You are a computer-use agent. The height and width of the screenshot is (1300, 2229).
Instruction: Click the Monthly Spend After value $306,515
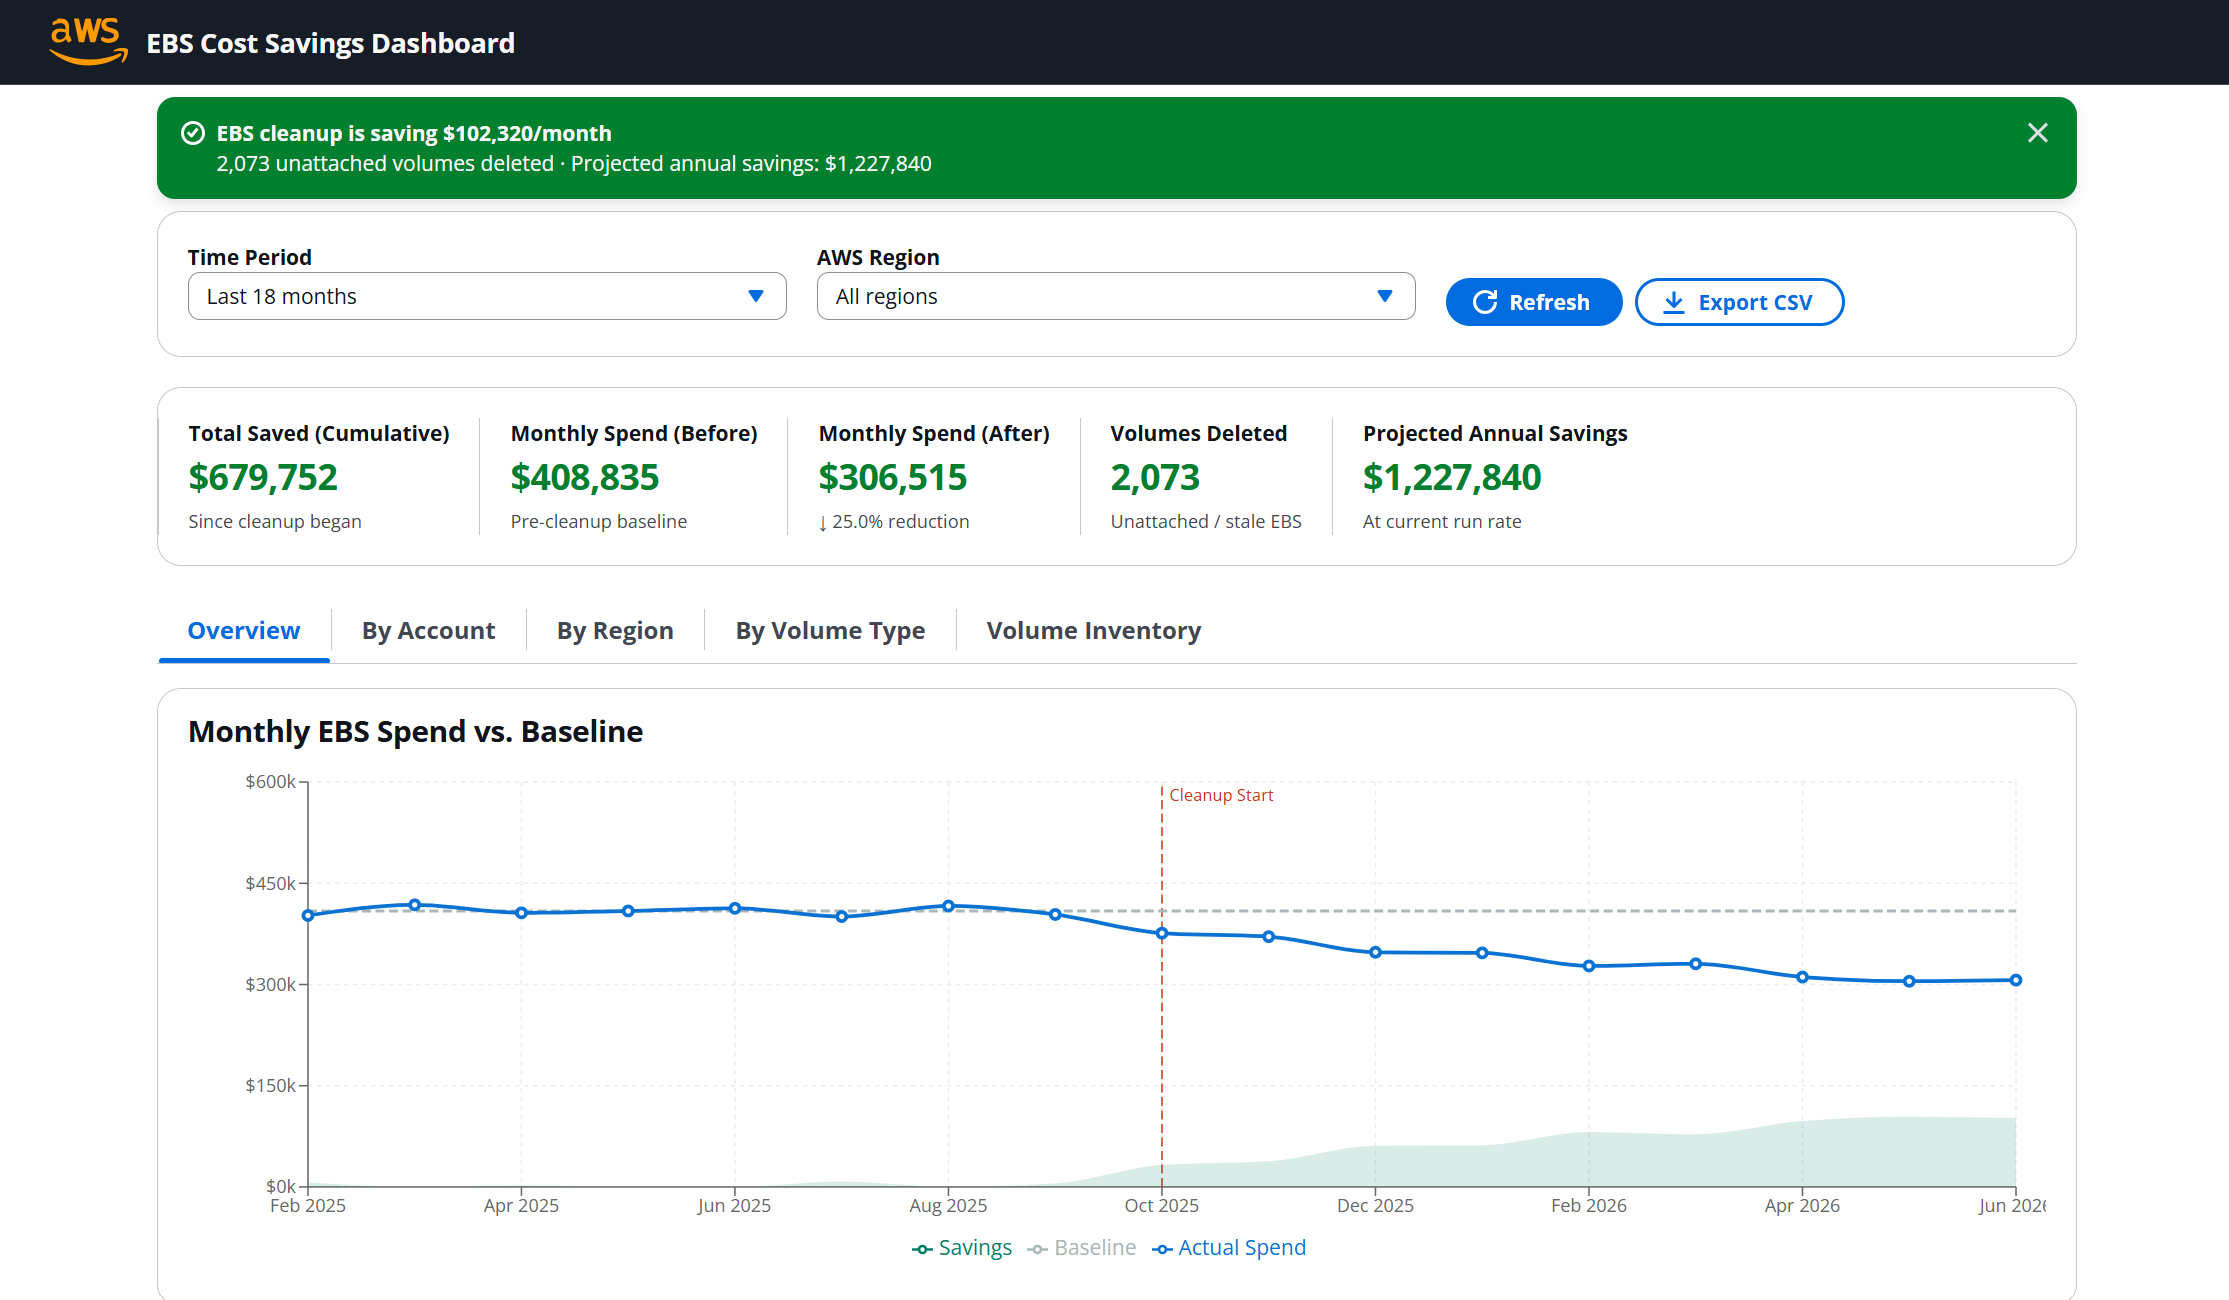[x=893, y=478]
